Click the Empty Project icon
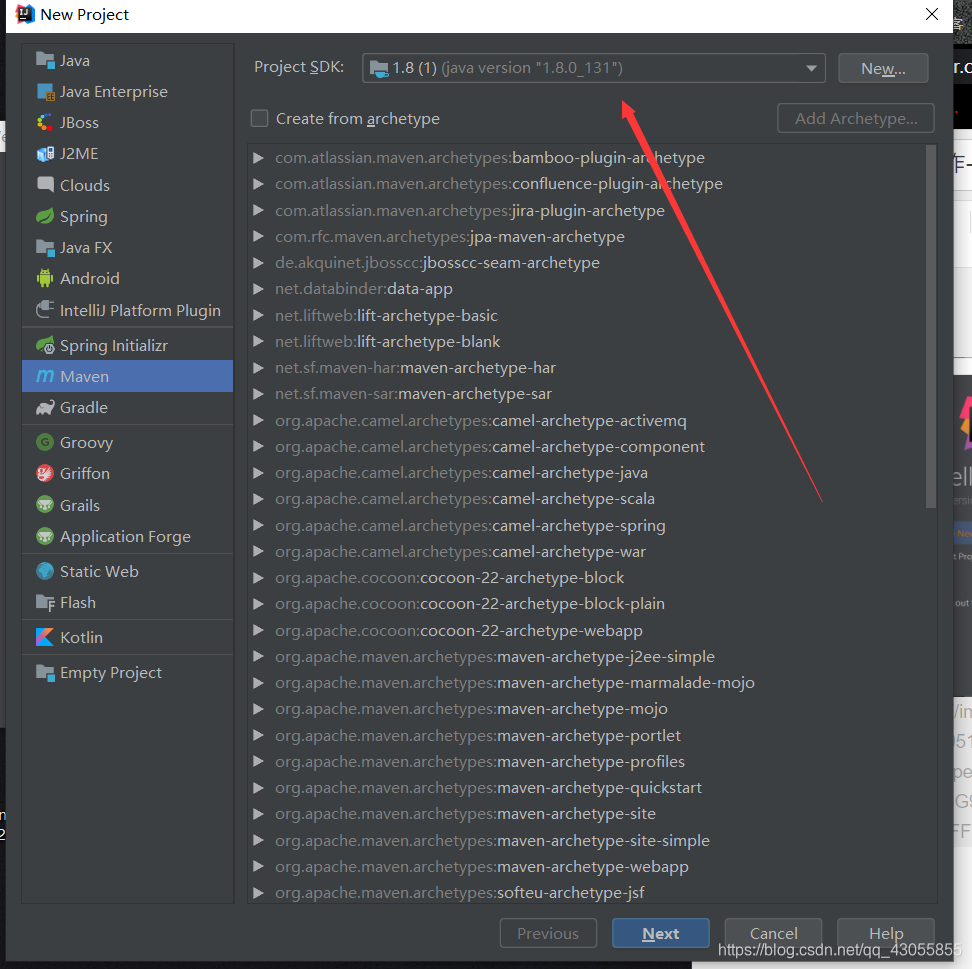This screenshot has width=972, height=969. [45, 673]
